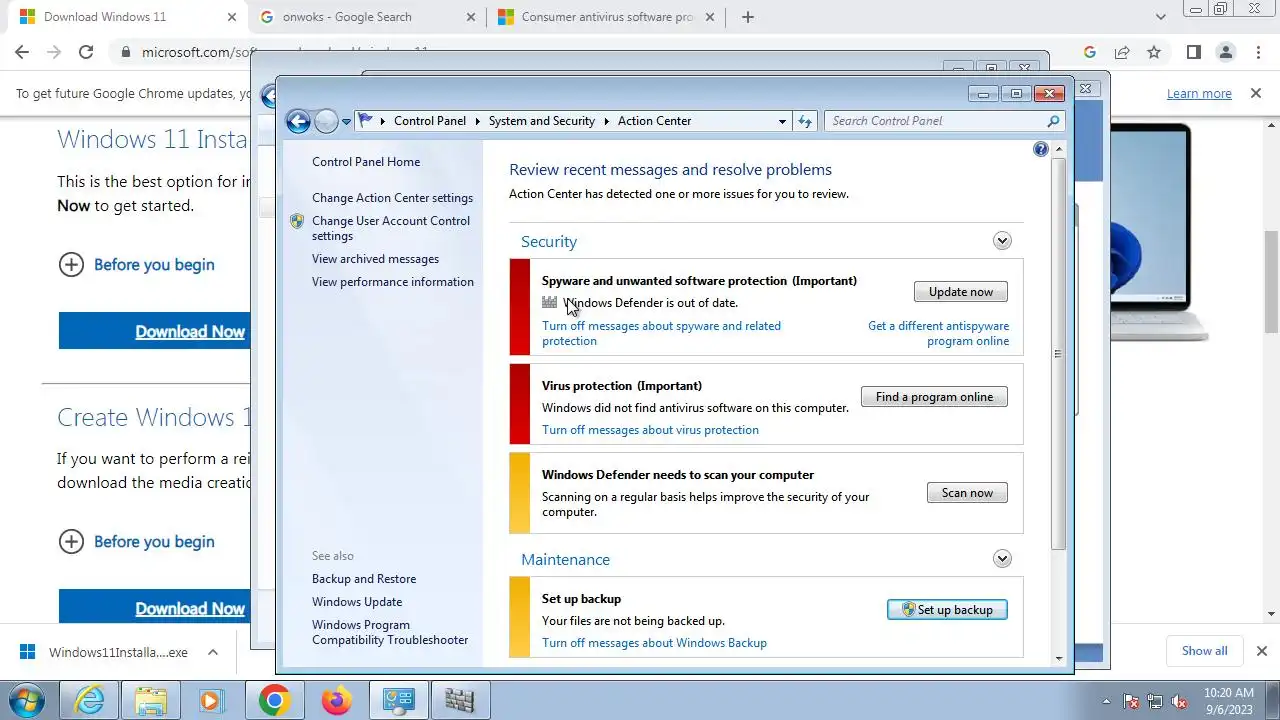Open recent pages dropdown beside Forward arrow
This screenshot has width=1280, height=720.
click(346, 122)
